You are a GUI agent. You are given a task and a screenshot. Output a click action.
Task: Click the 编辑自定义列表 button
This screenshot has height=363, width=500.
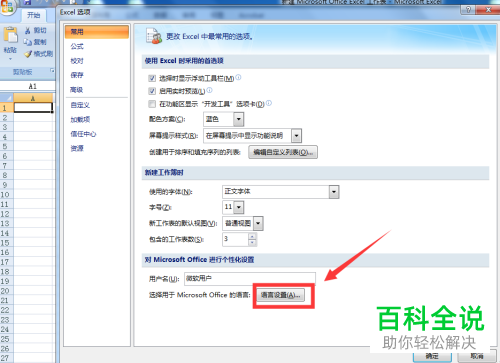283,152
